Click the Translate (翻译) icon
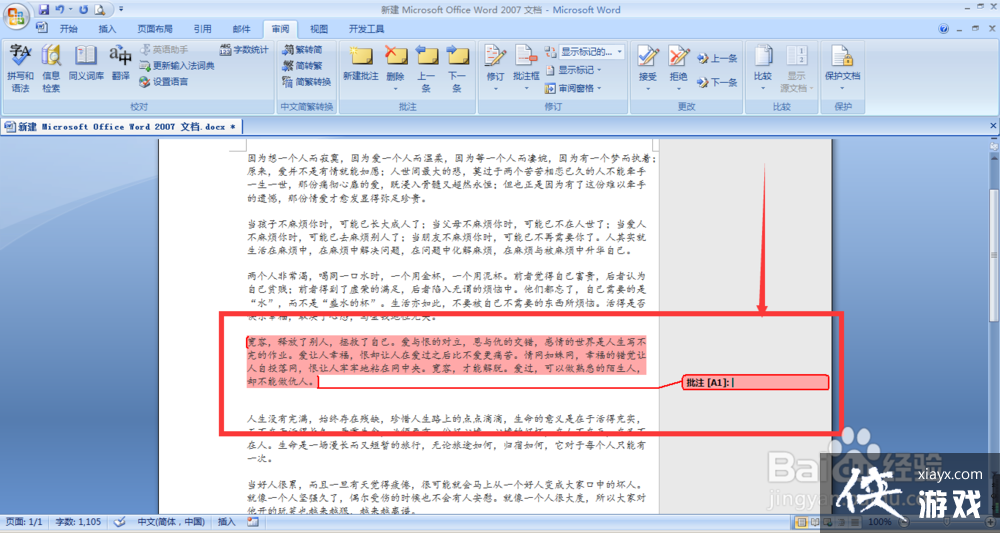The image size is (1000, 533). pos(120,66)
